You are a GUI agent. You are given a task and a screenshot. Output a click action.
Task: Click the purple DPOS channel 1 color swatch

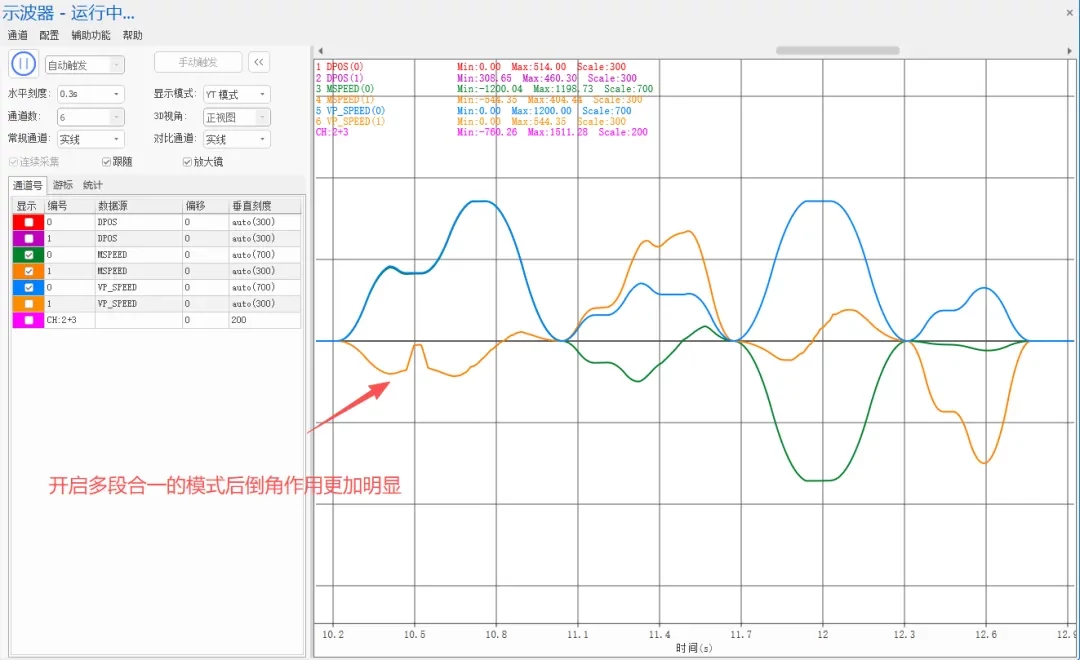[x=28, y=238]
